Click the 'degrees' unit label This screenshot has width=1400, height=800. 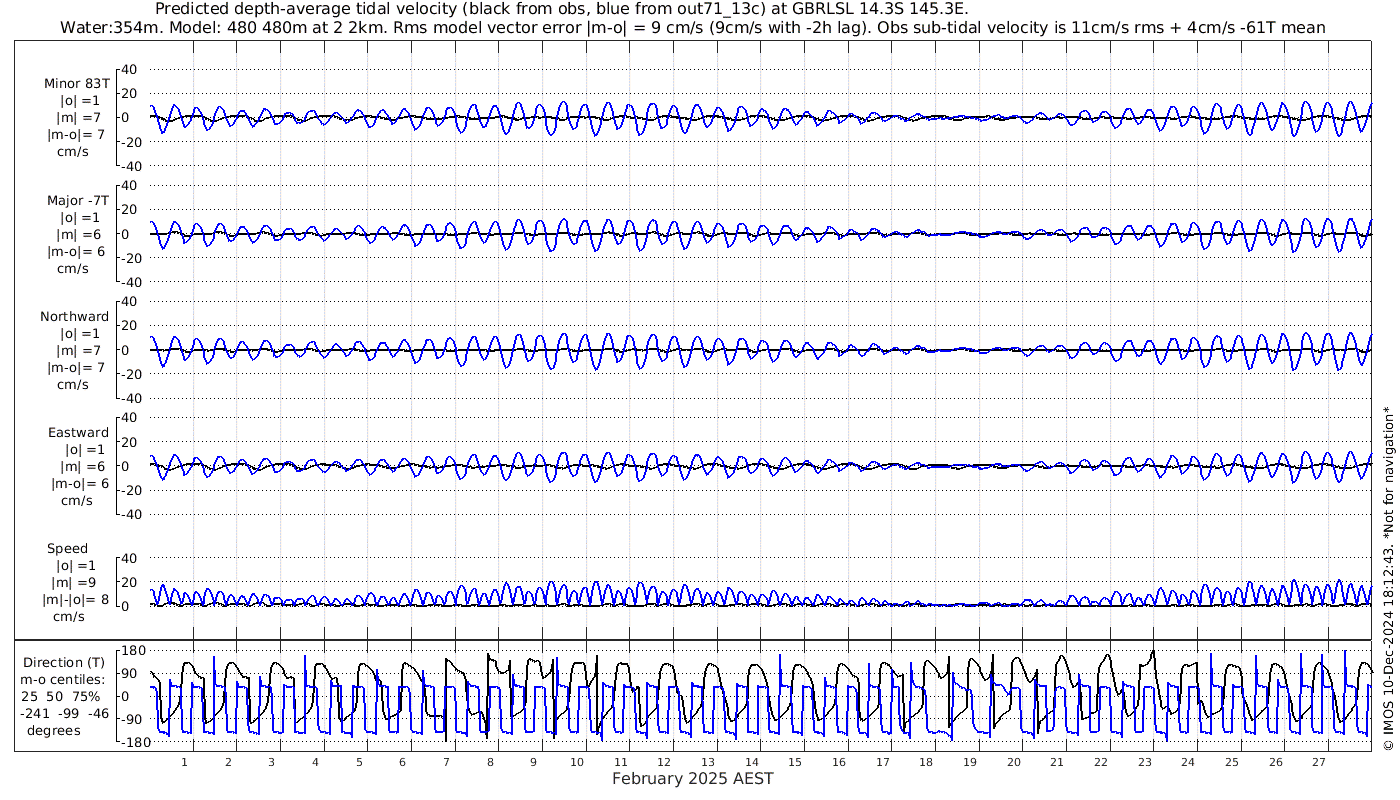[x=54, y=730]
